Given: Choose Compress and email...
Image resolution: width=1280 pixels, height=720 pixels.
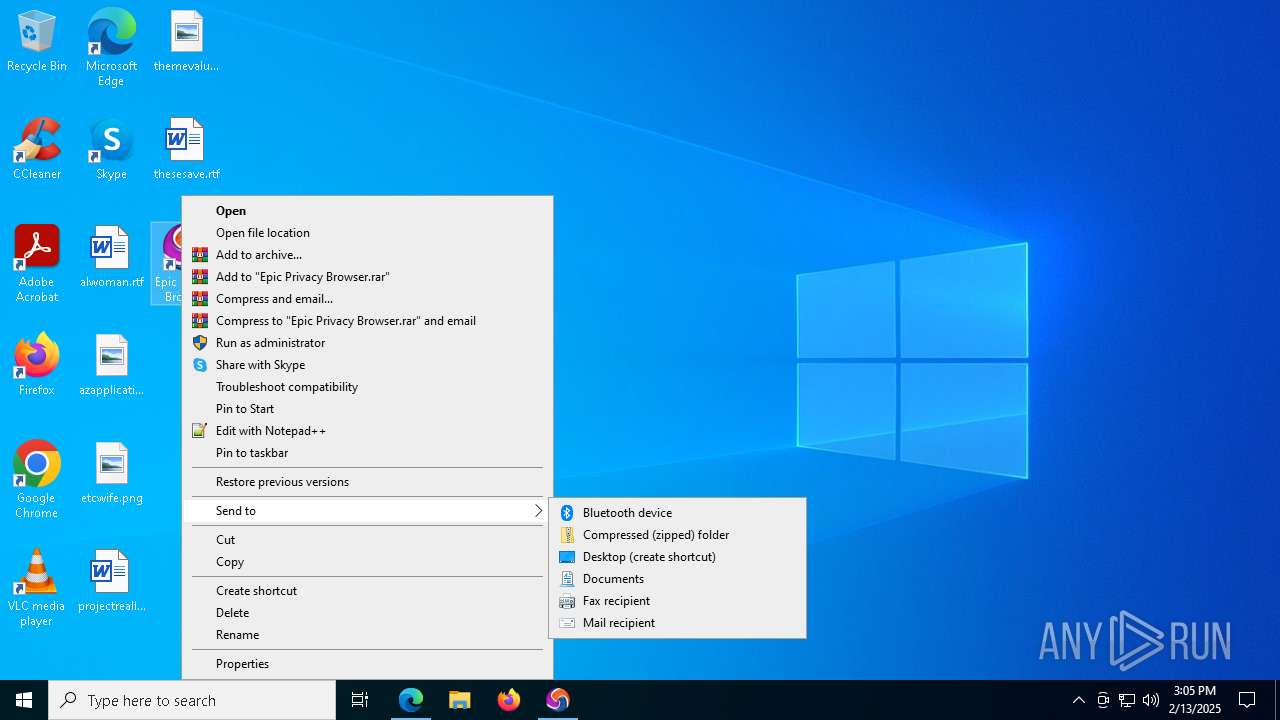Looking at the screenshot, I should pos(367,299).
